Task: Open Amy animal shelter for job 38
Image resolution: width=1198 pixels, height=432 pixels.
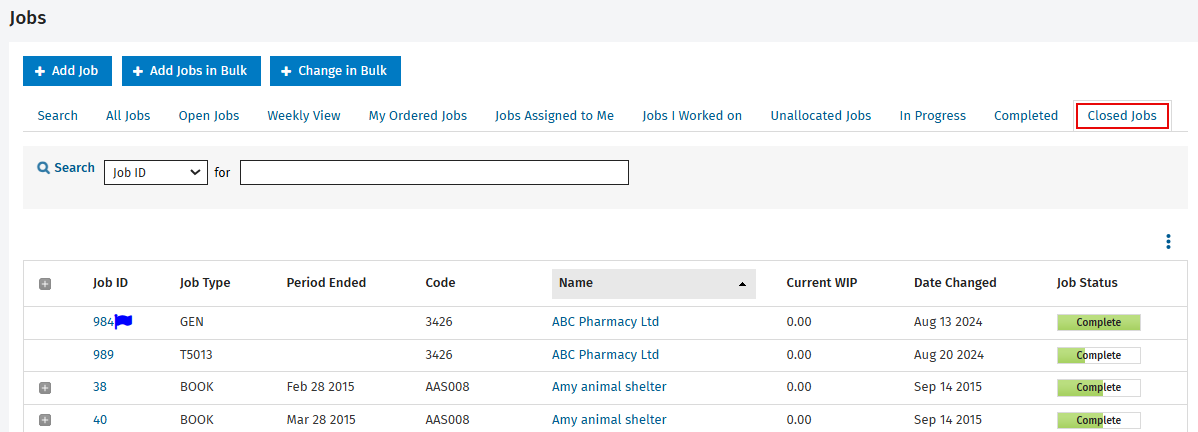Action: coord(609,387)
